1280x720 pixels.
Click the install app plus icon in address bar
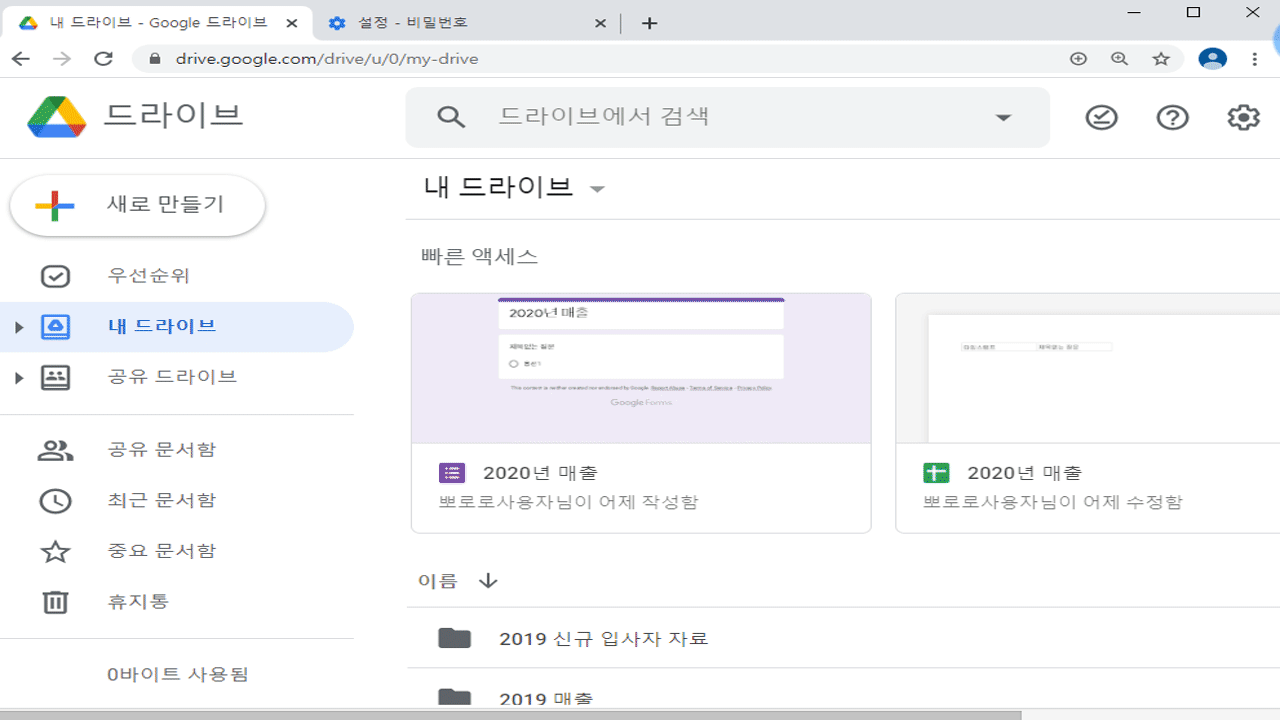(x=1078, y=59)
